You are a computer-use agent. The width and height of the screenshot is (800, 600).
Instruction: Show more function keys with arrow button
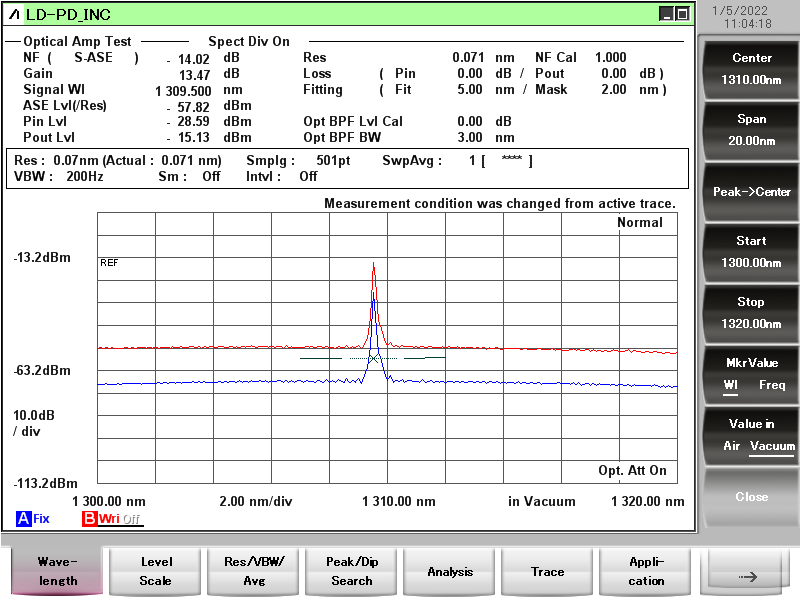(x=748, y=572)
